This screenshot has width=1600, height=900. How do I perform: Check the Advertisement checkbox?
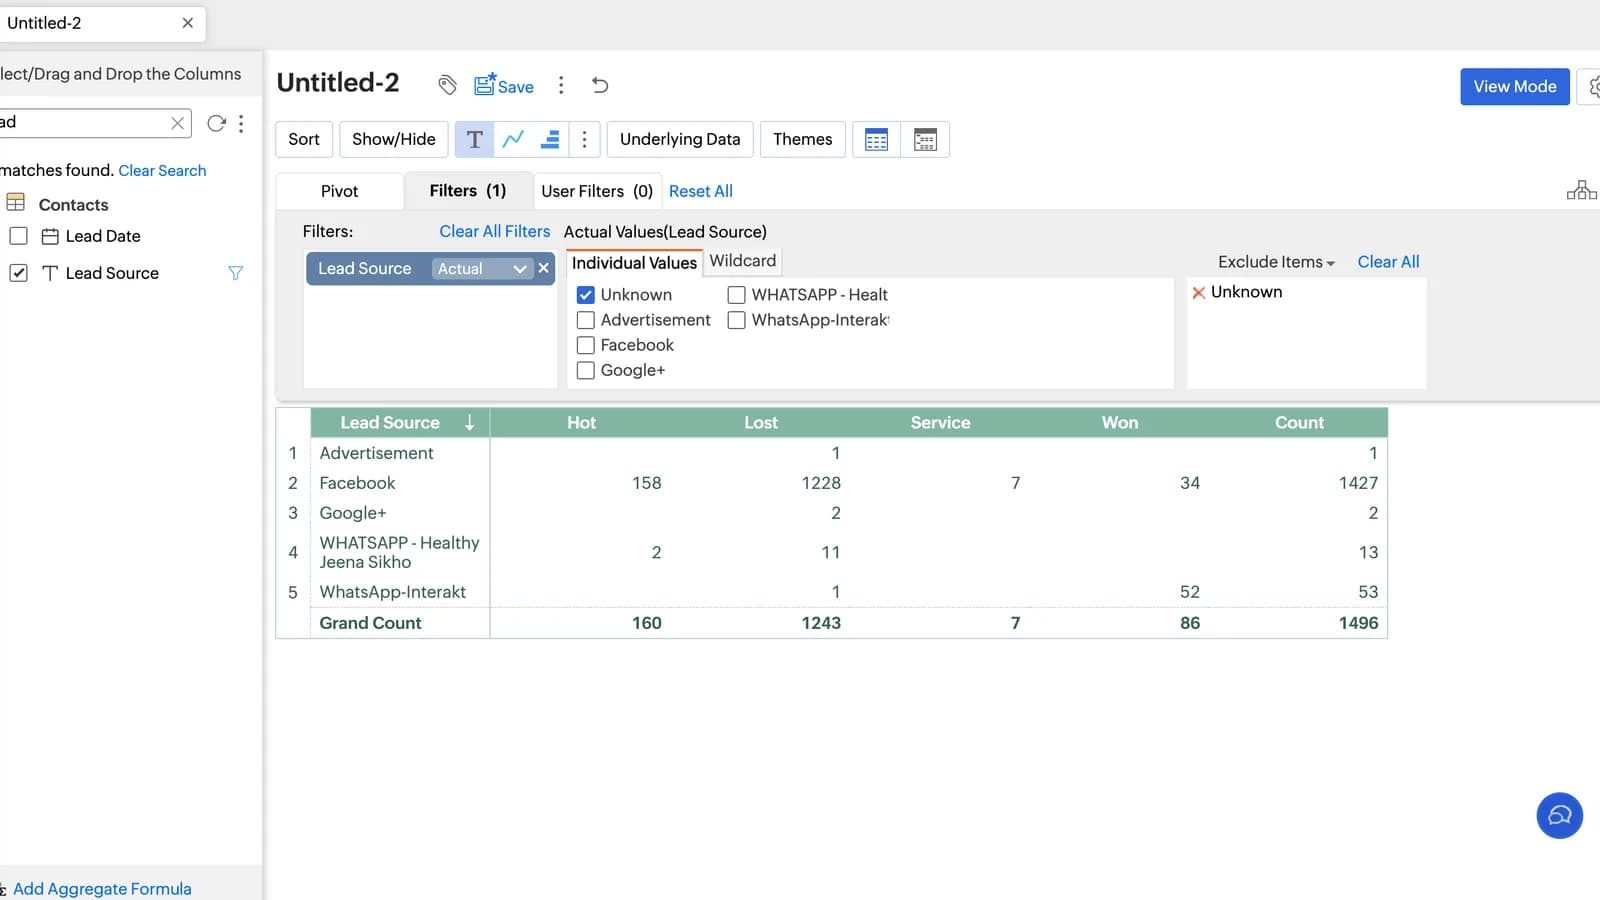coord(586,320)
